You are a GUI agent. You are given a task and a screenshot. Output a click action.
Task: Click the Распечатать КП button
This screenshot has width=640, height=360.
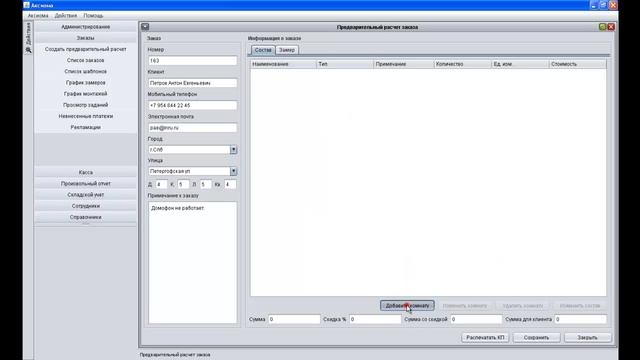[x=485, y=338]
